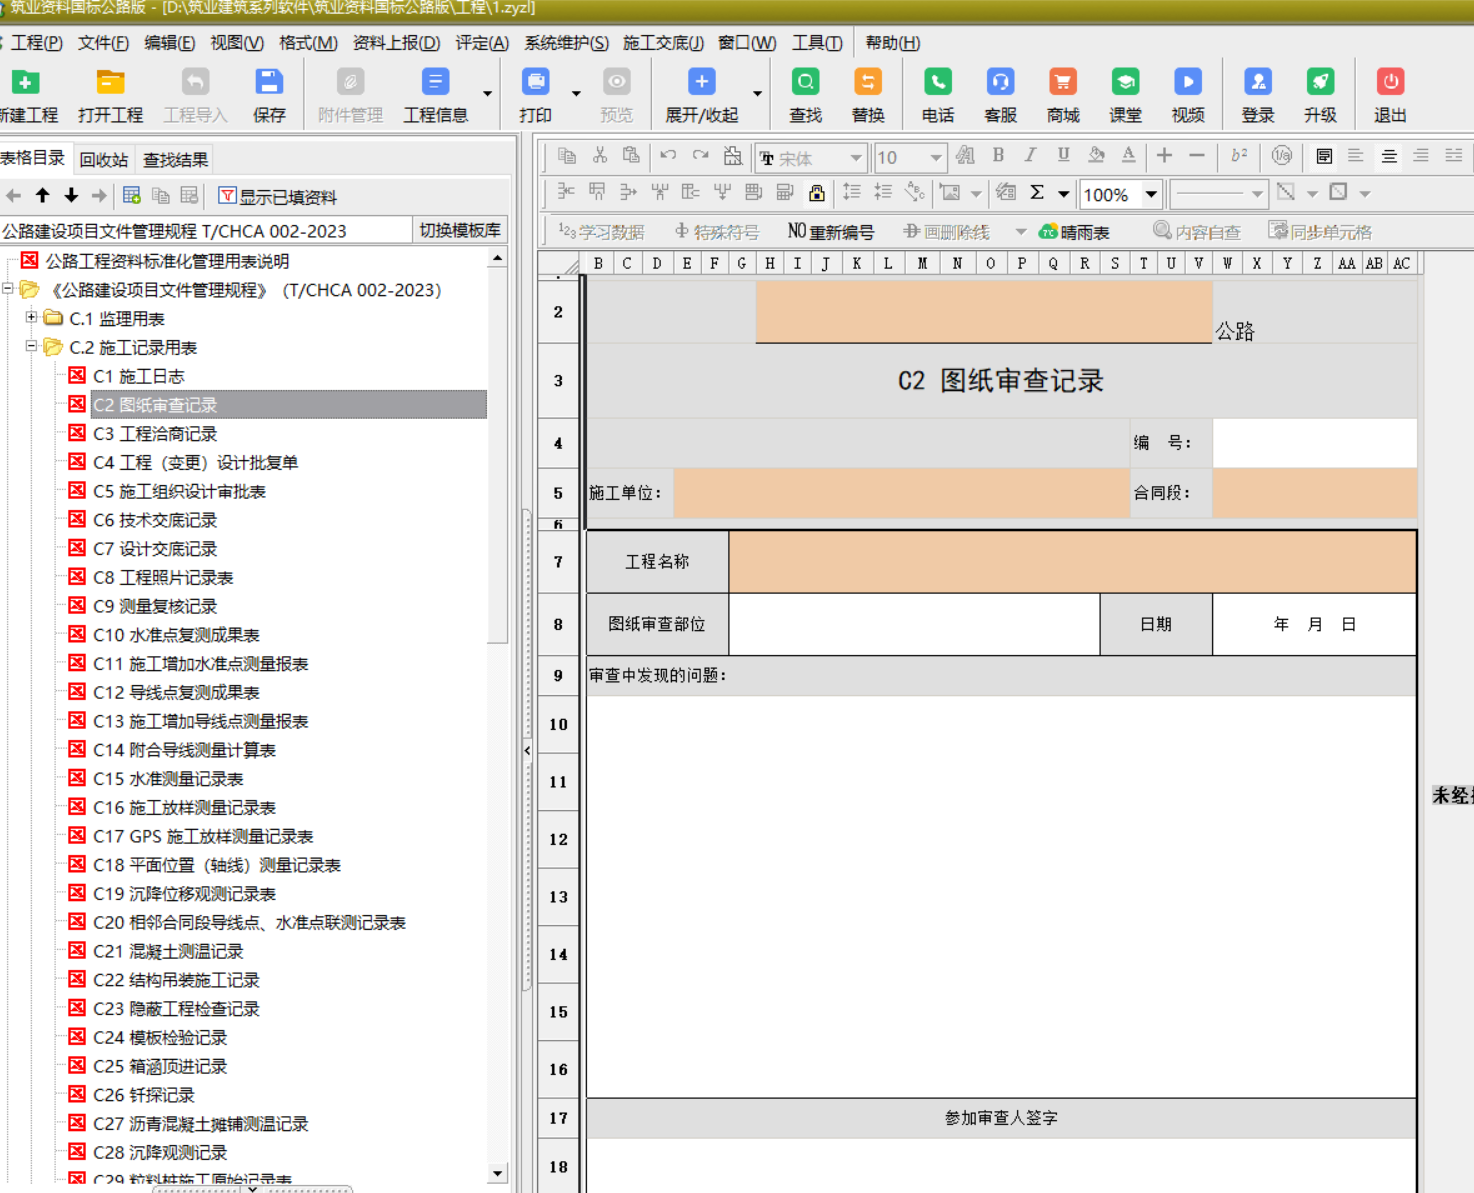Select C1 施工日志 tree item
This screenshot has width=1474, height=1193.
click(x=139, y=376)
